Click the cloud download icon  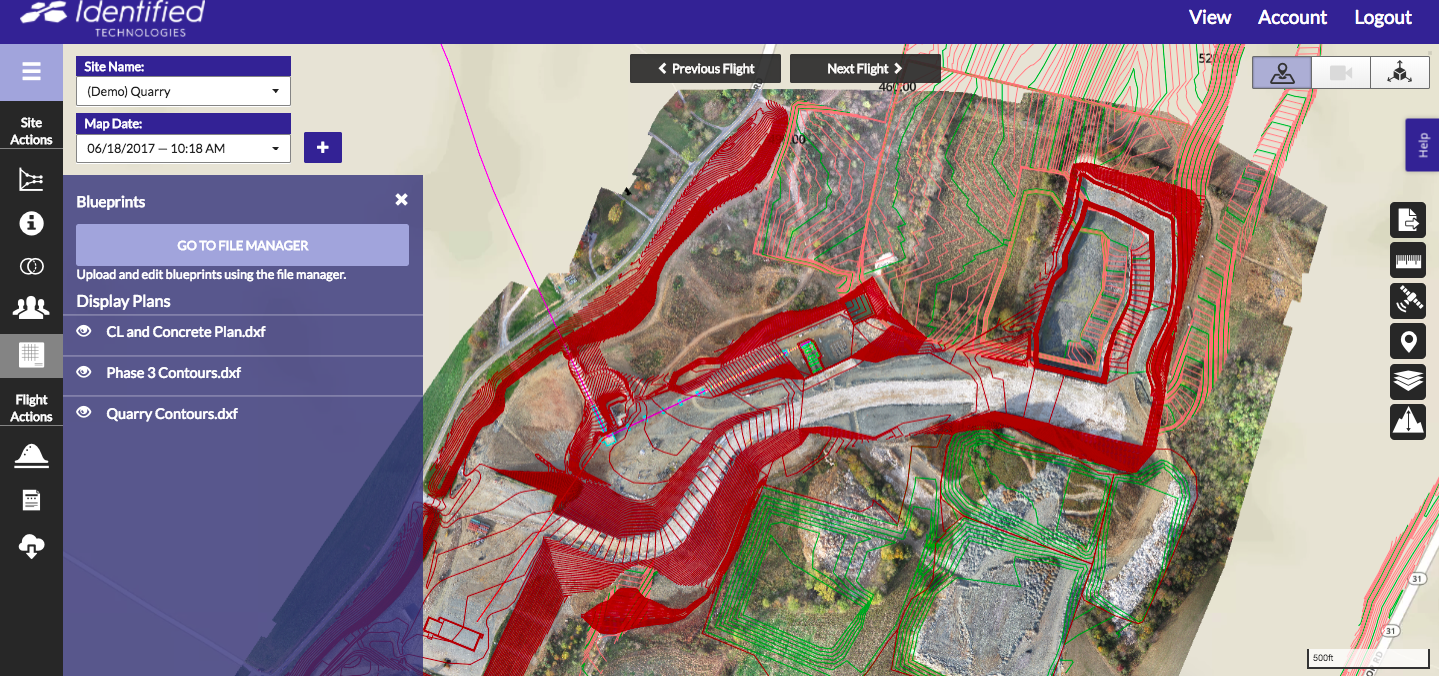tap(31, 545)
